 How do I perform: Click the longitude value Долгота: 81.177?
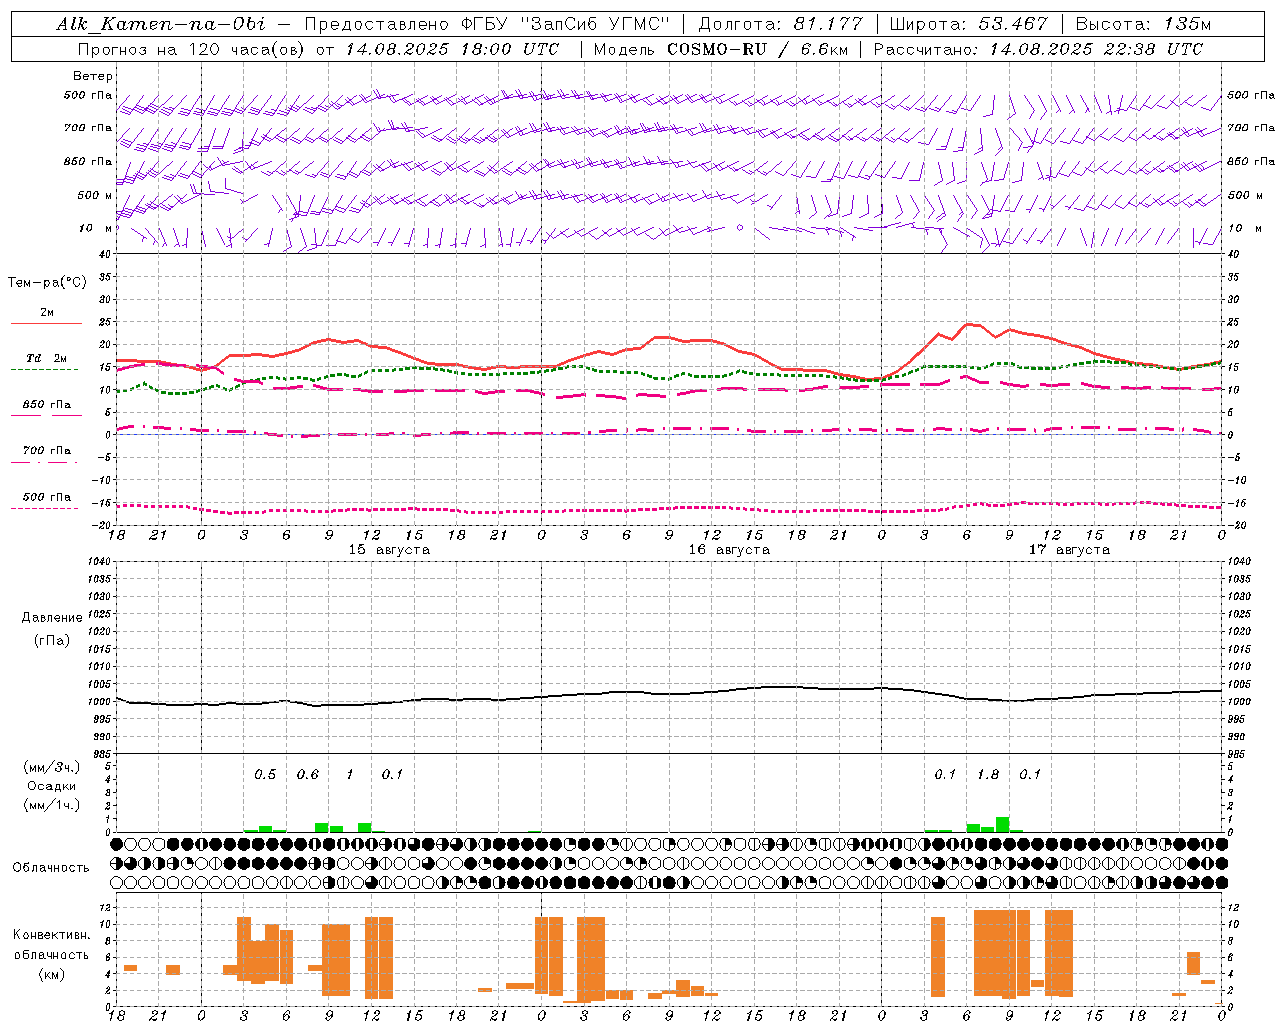coord(779,24)
